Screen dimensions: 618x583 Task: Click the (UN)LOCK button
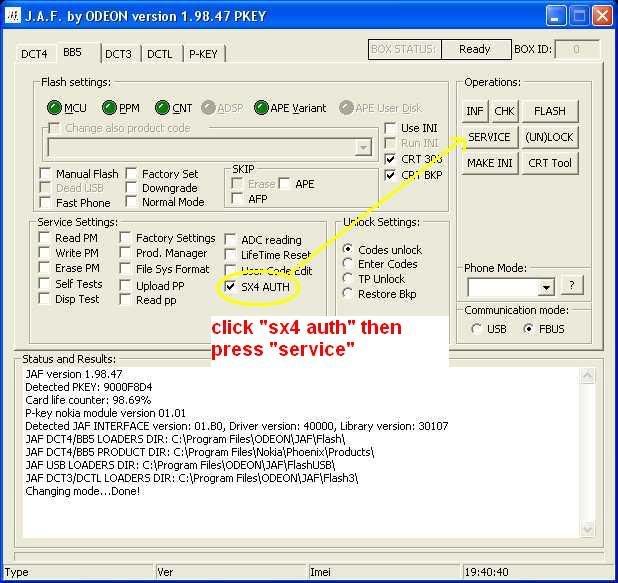click(550, 137)
